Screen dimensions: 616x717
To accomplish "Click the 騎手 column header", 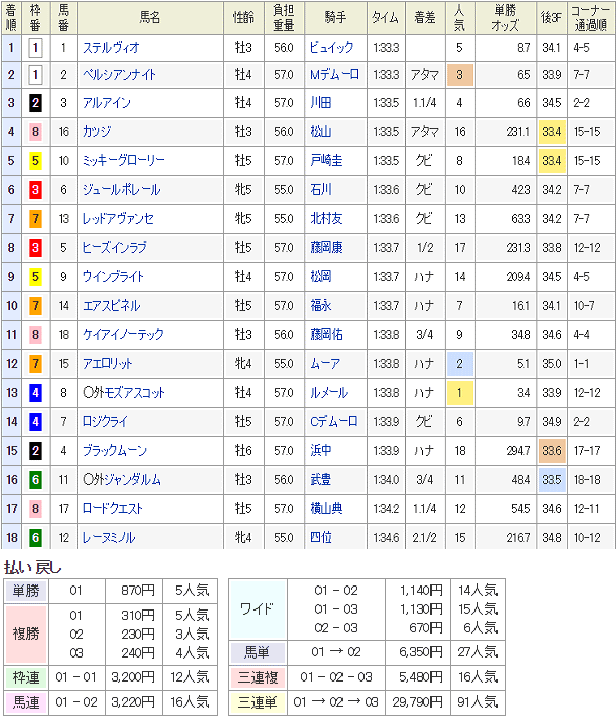I will click(x=336, y=18).
